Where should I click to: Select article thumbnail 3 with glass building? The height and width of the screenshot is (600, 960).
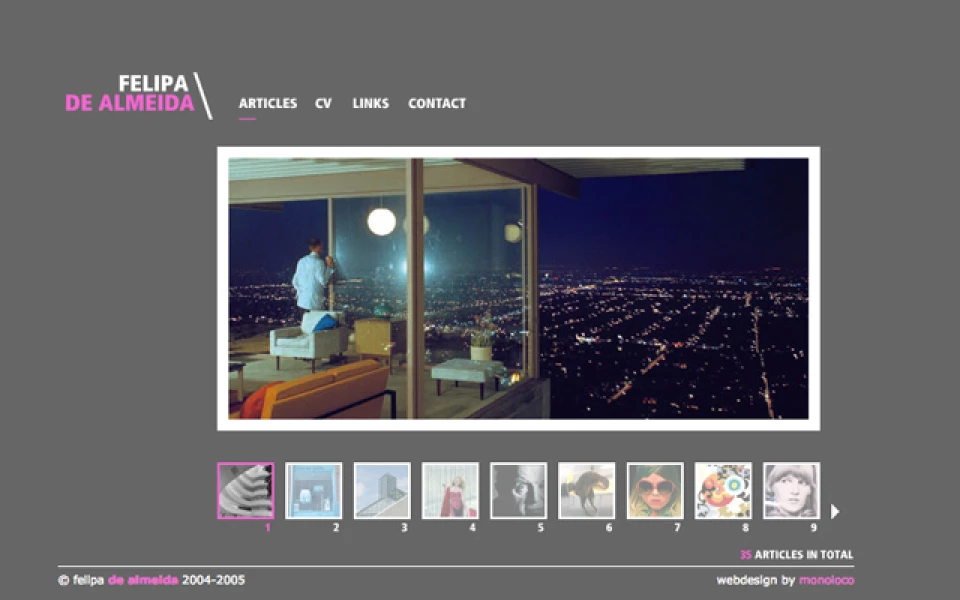pos(382,491)
